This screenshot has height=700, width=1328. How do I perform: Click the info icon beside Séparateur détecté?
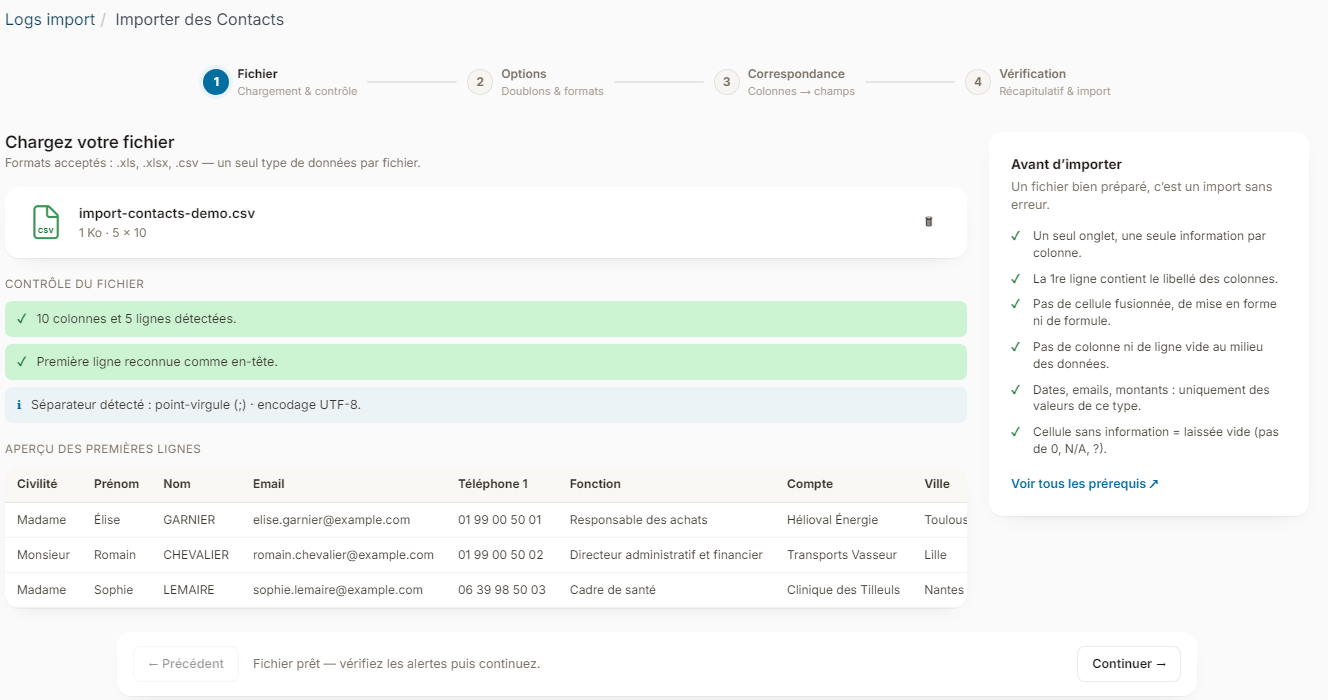coord(19,405)
